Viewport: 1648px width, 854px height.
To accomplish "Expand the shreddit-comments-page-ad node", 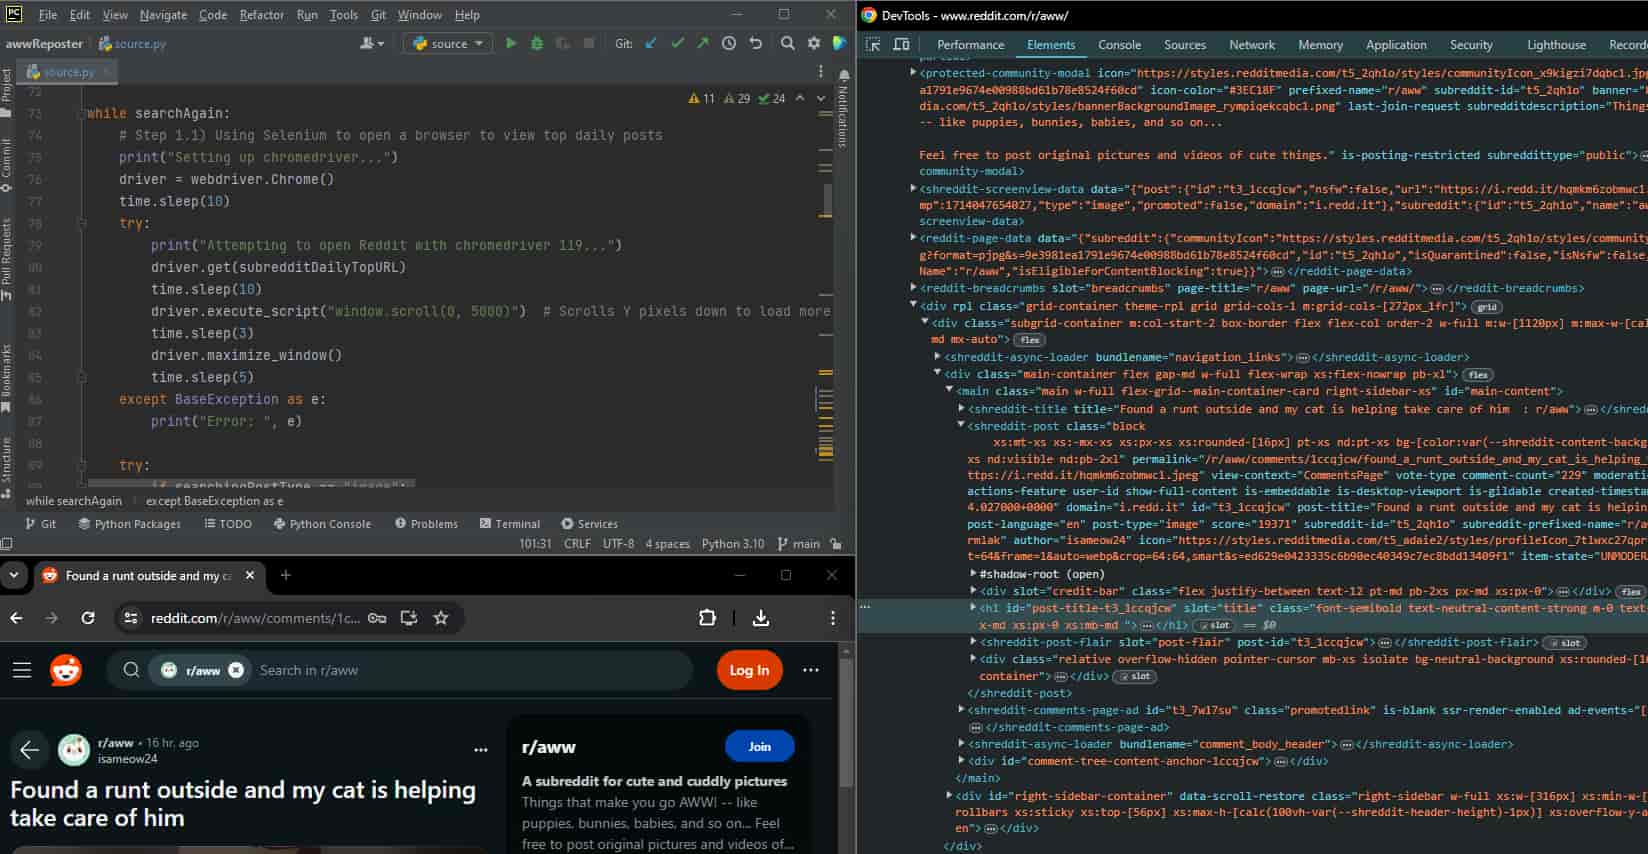I will (x=961, y=710).
